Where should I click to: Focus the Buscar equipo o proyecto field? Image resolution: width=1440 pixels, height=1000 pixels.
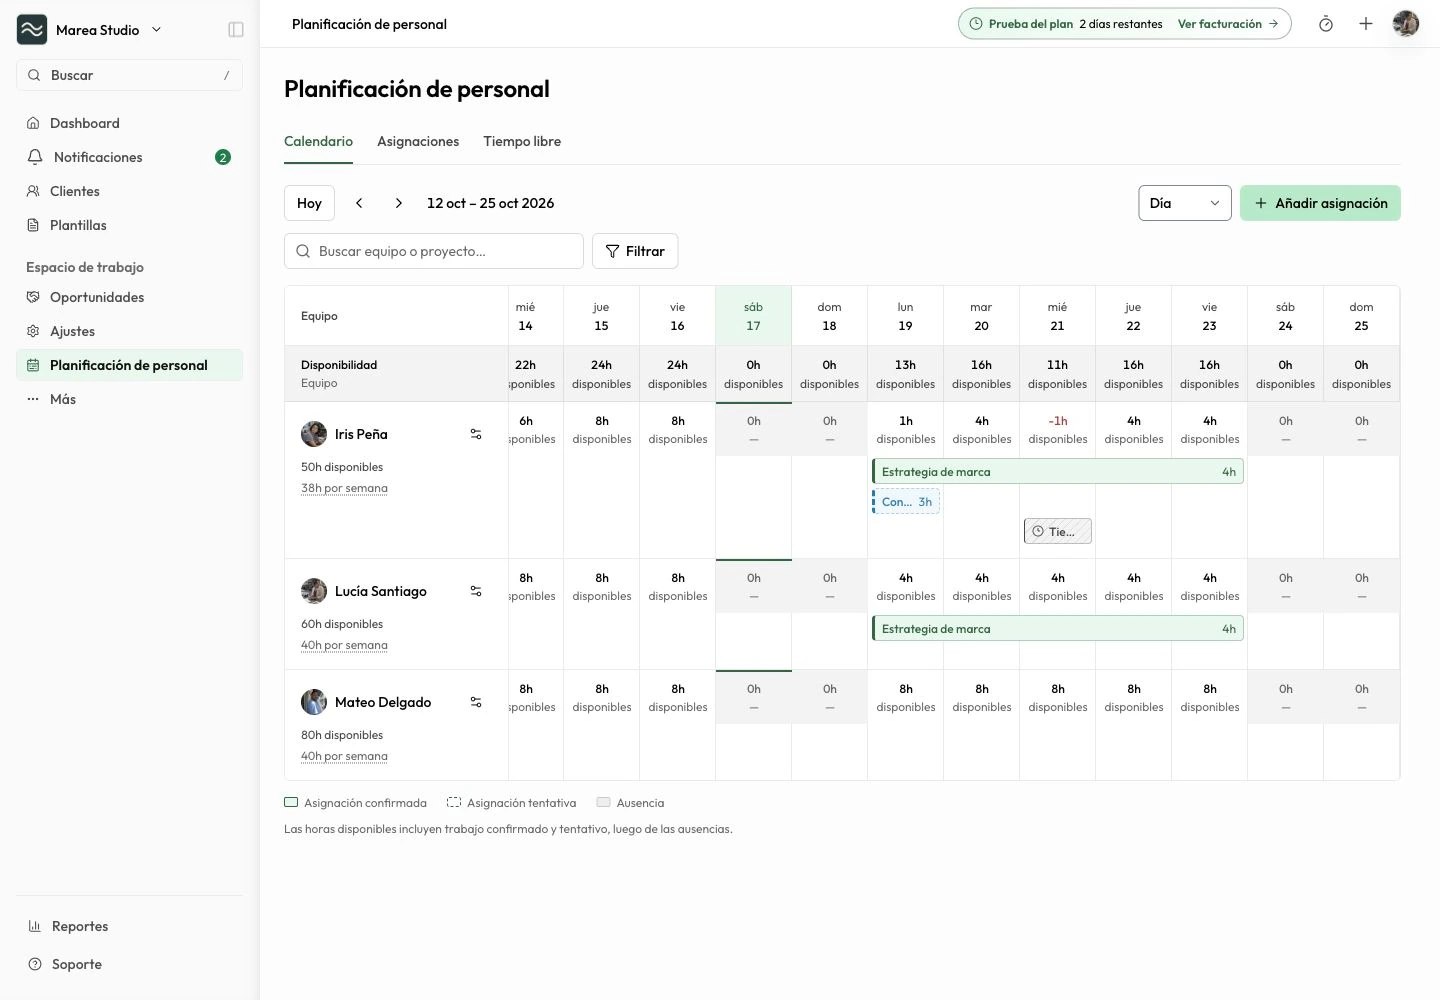pyautogui.click(x=434, y=251)
